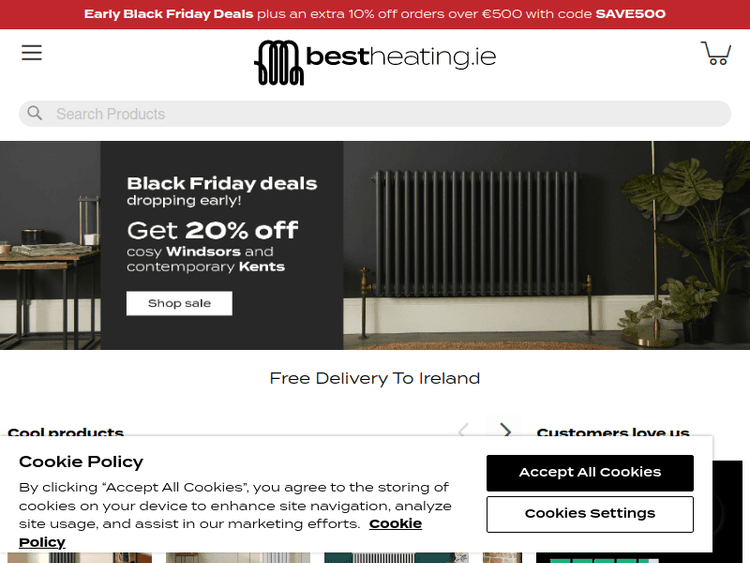The width and height of the screenshot is (750, 563).
Task: Open the brick-wall product thumbnail
Action: pyautogui.click(x=502, y=558)
